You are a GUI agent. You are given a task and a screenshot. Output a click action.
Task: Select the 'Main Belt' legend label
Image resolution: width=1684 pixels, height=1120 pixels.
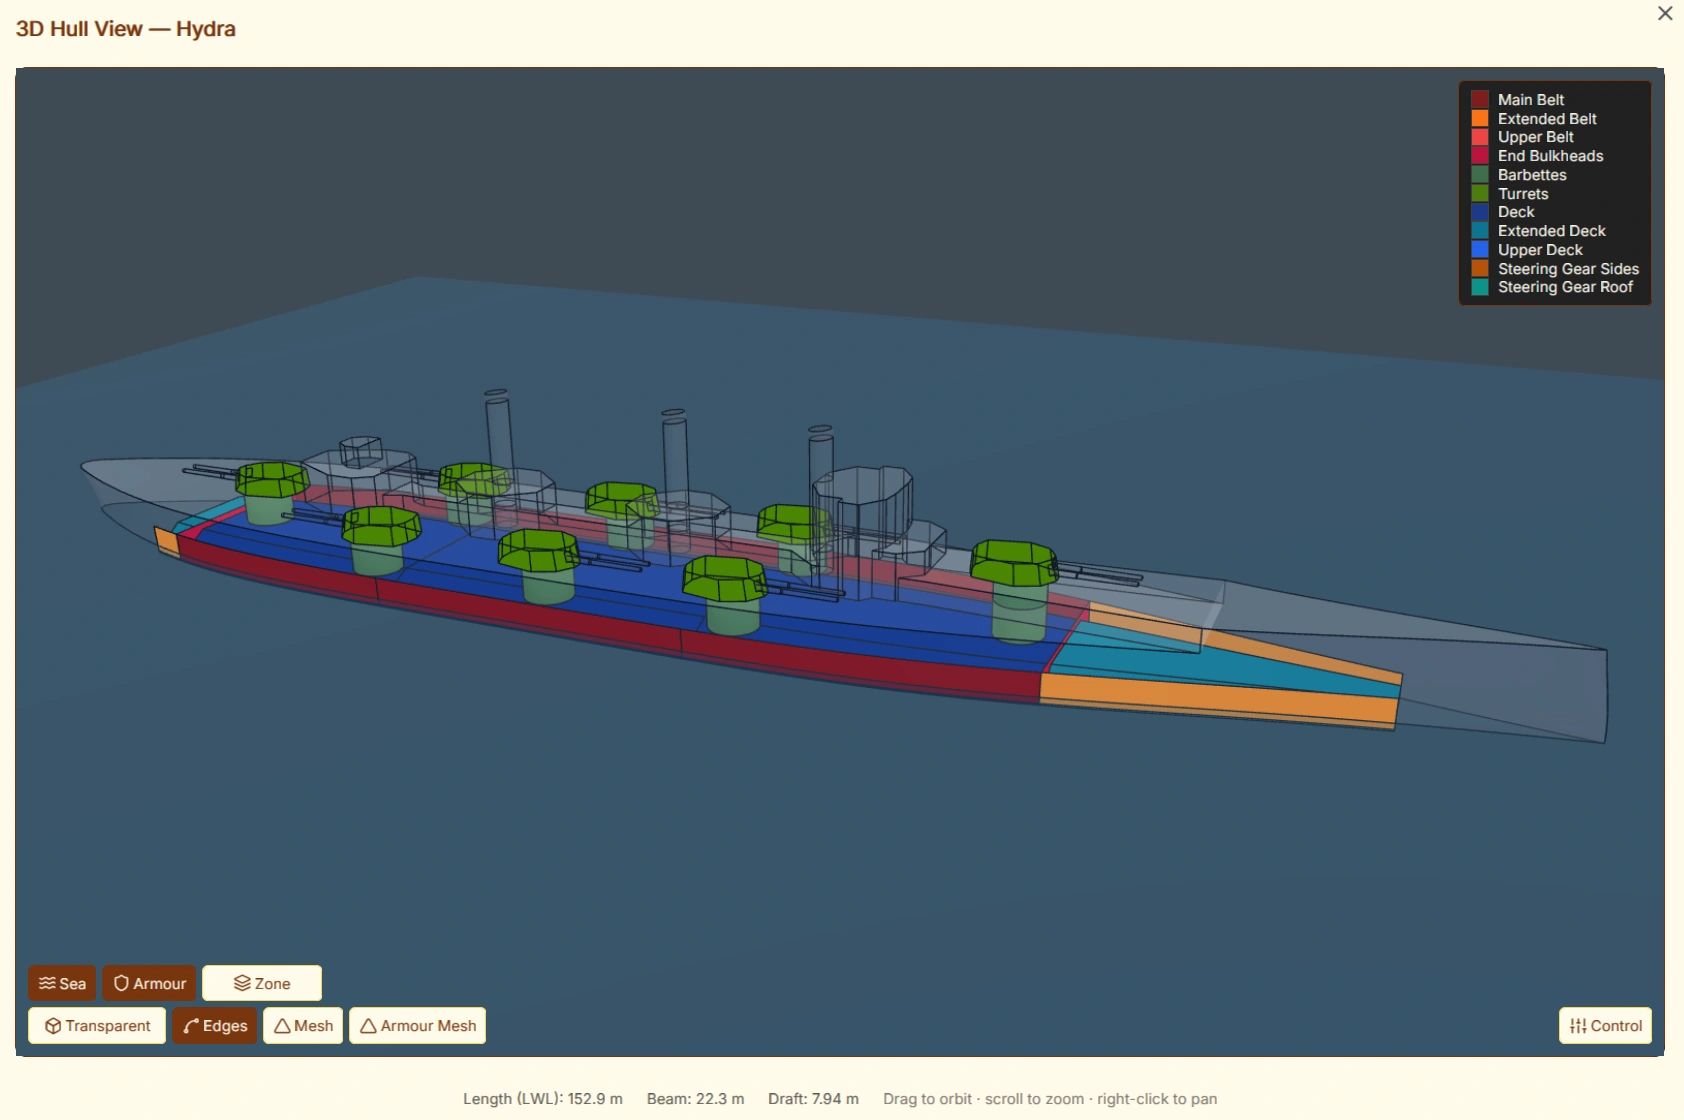(1531, 99)
